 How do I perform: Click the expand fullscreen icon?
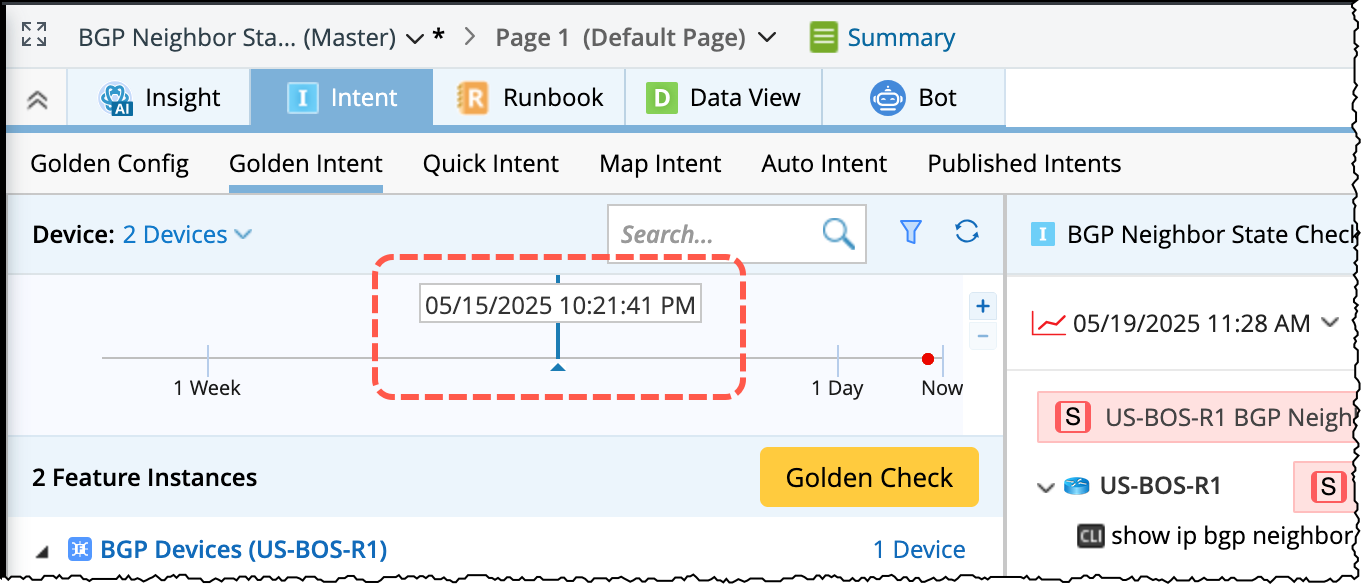(x=34, y=34)
